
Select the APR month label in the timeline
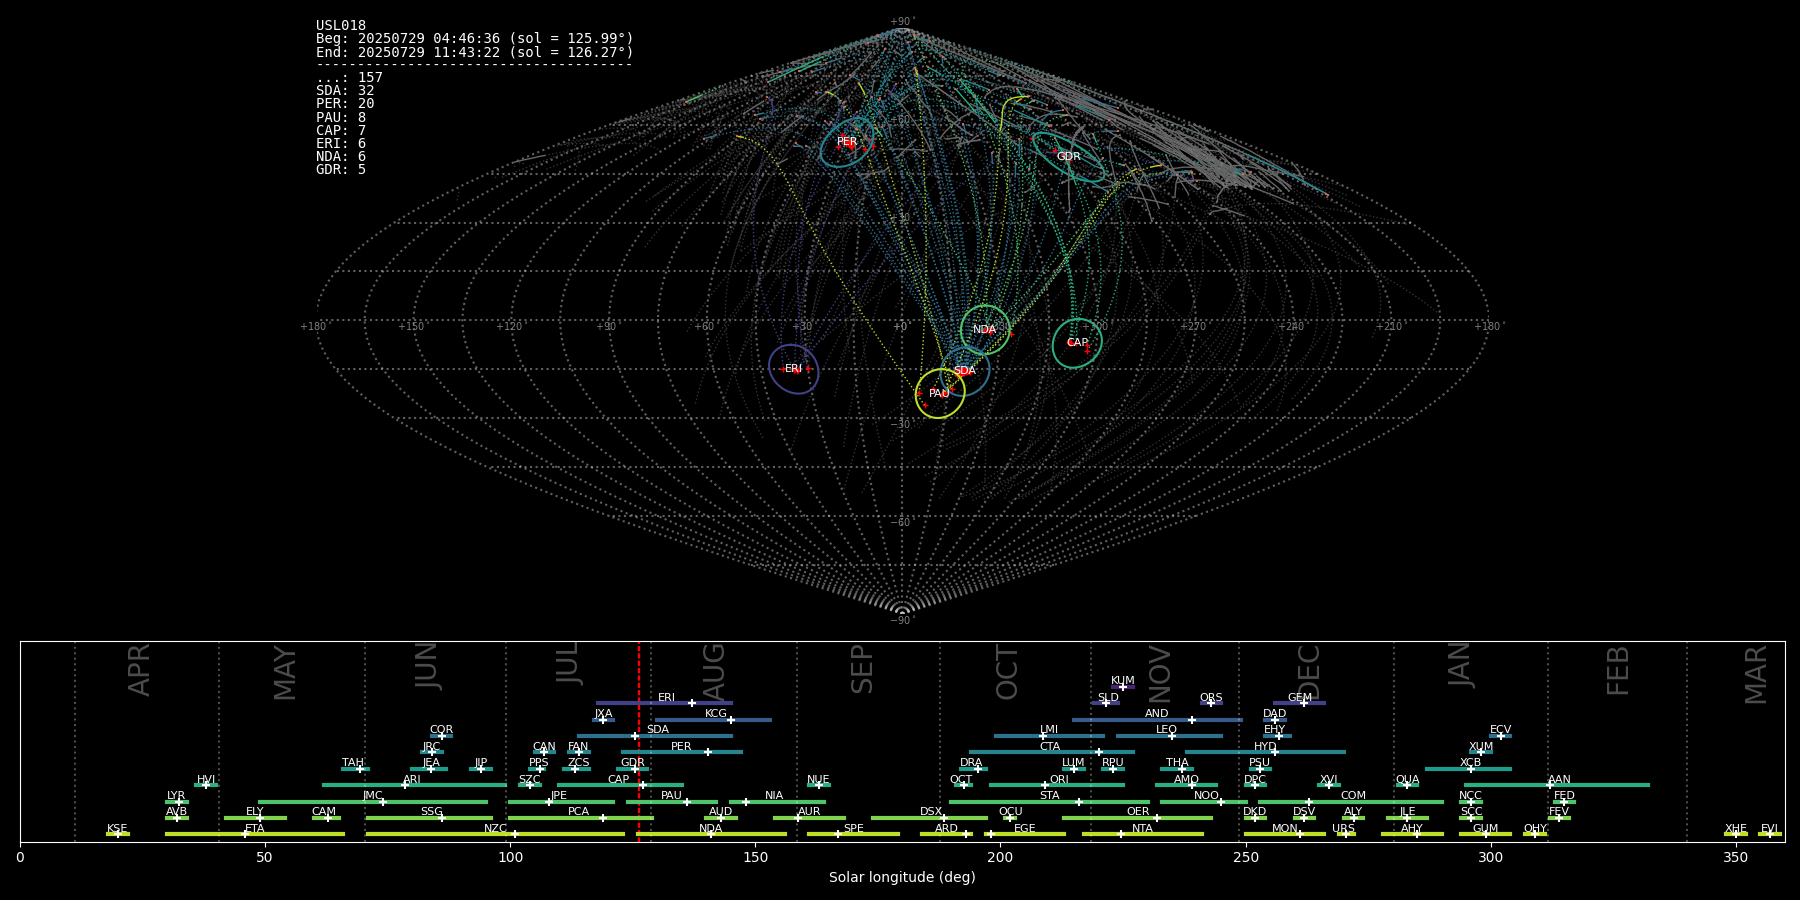(x=139, y=670)
